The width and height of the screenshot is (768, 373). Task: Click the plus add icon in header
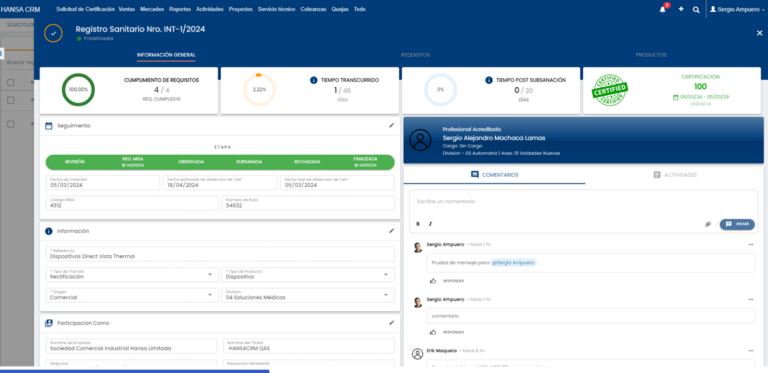tap(681, 9)
